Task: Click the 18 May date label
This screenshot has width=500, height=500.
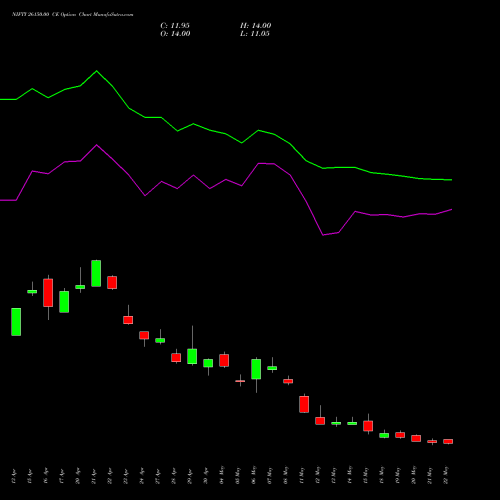Action: tap(382, 475)
